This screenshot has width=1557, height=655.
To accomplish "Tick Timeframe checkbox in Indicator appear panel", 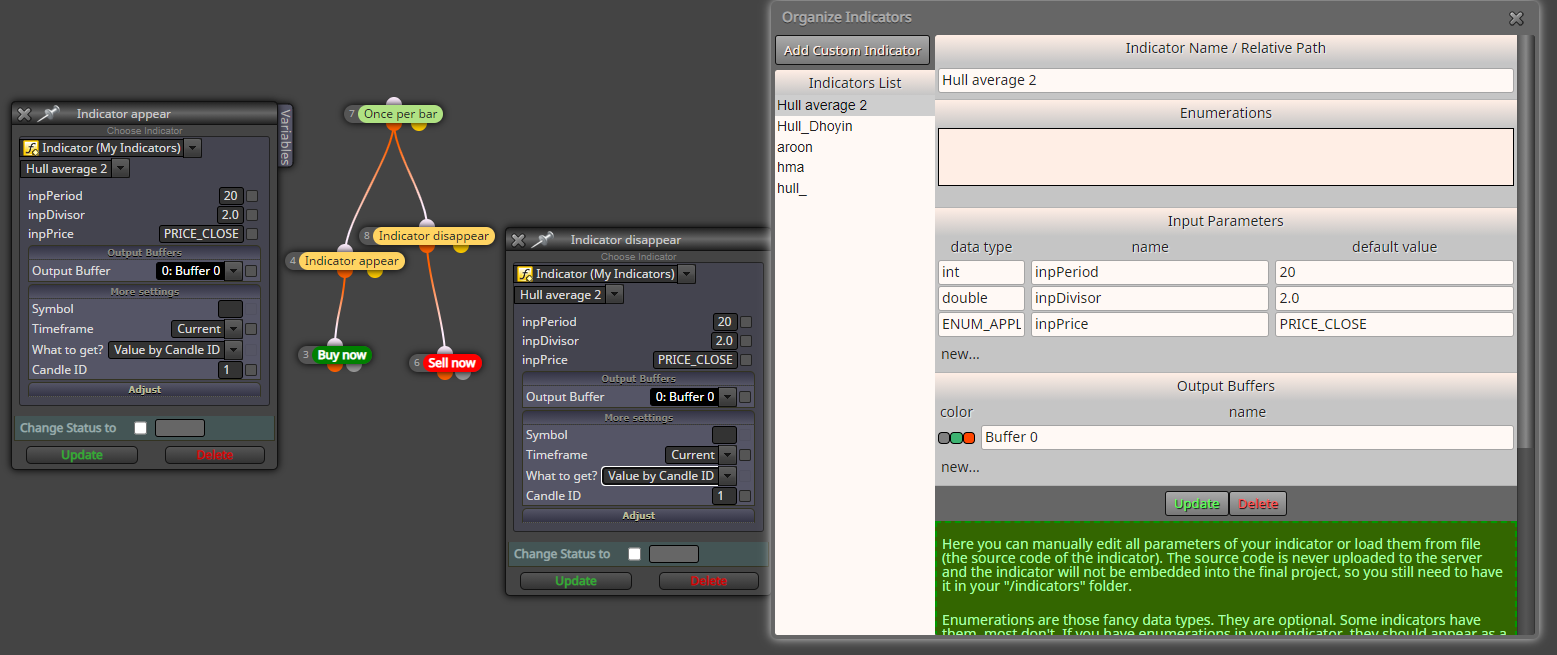I will 252,329.
